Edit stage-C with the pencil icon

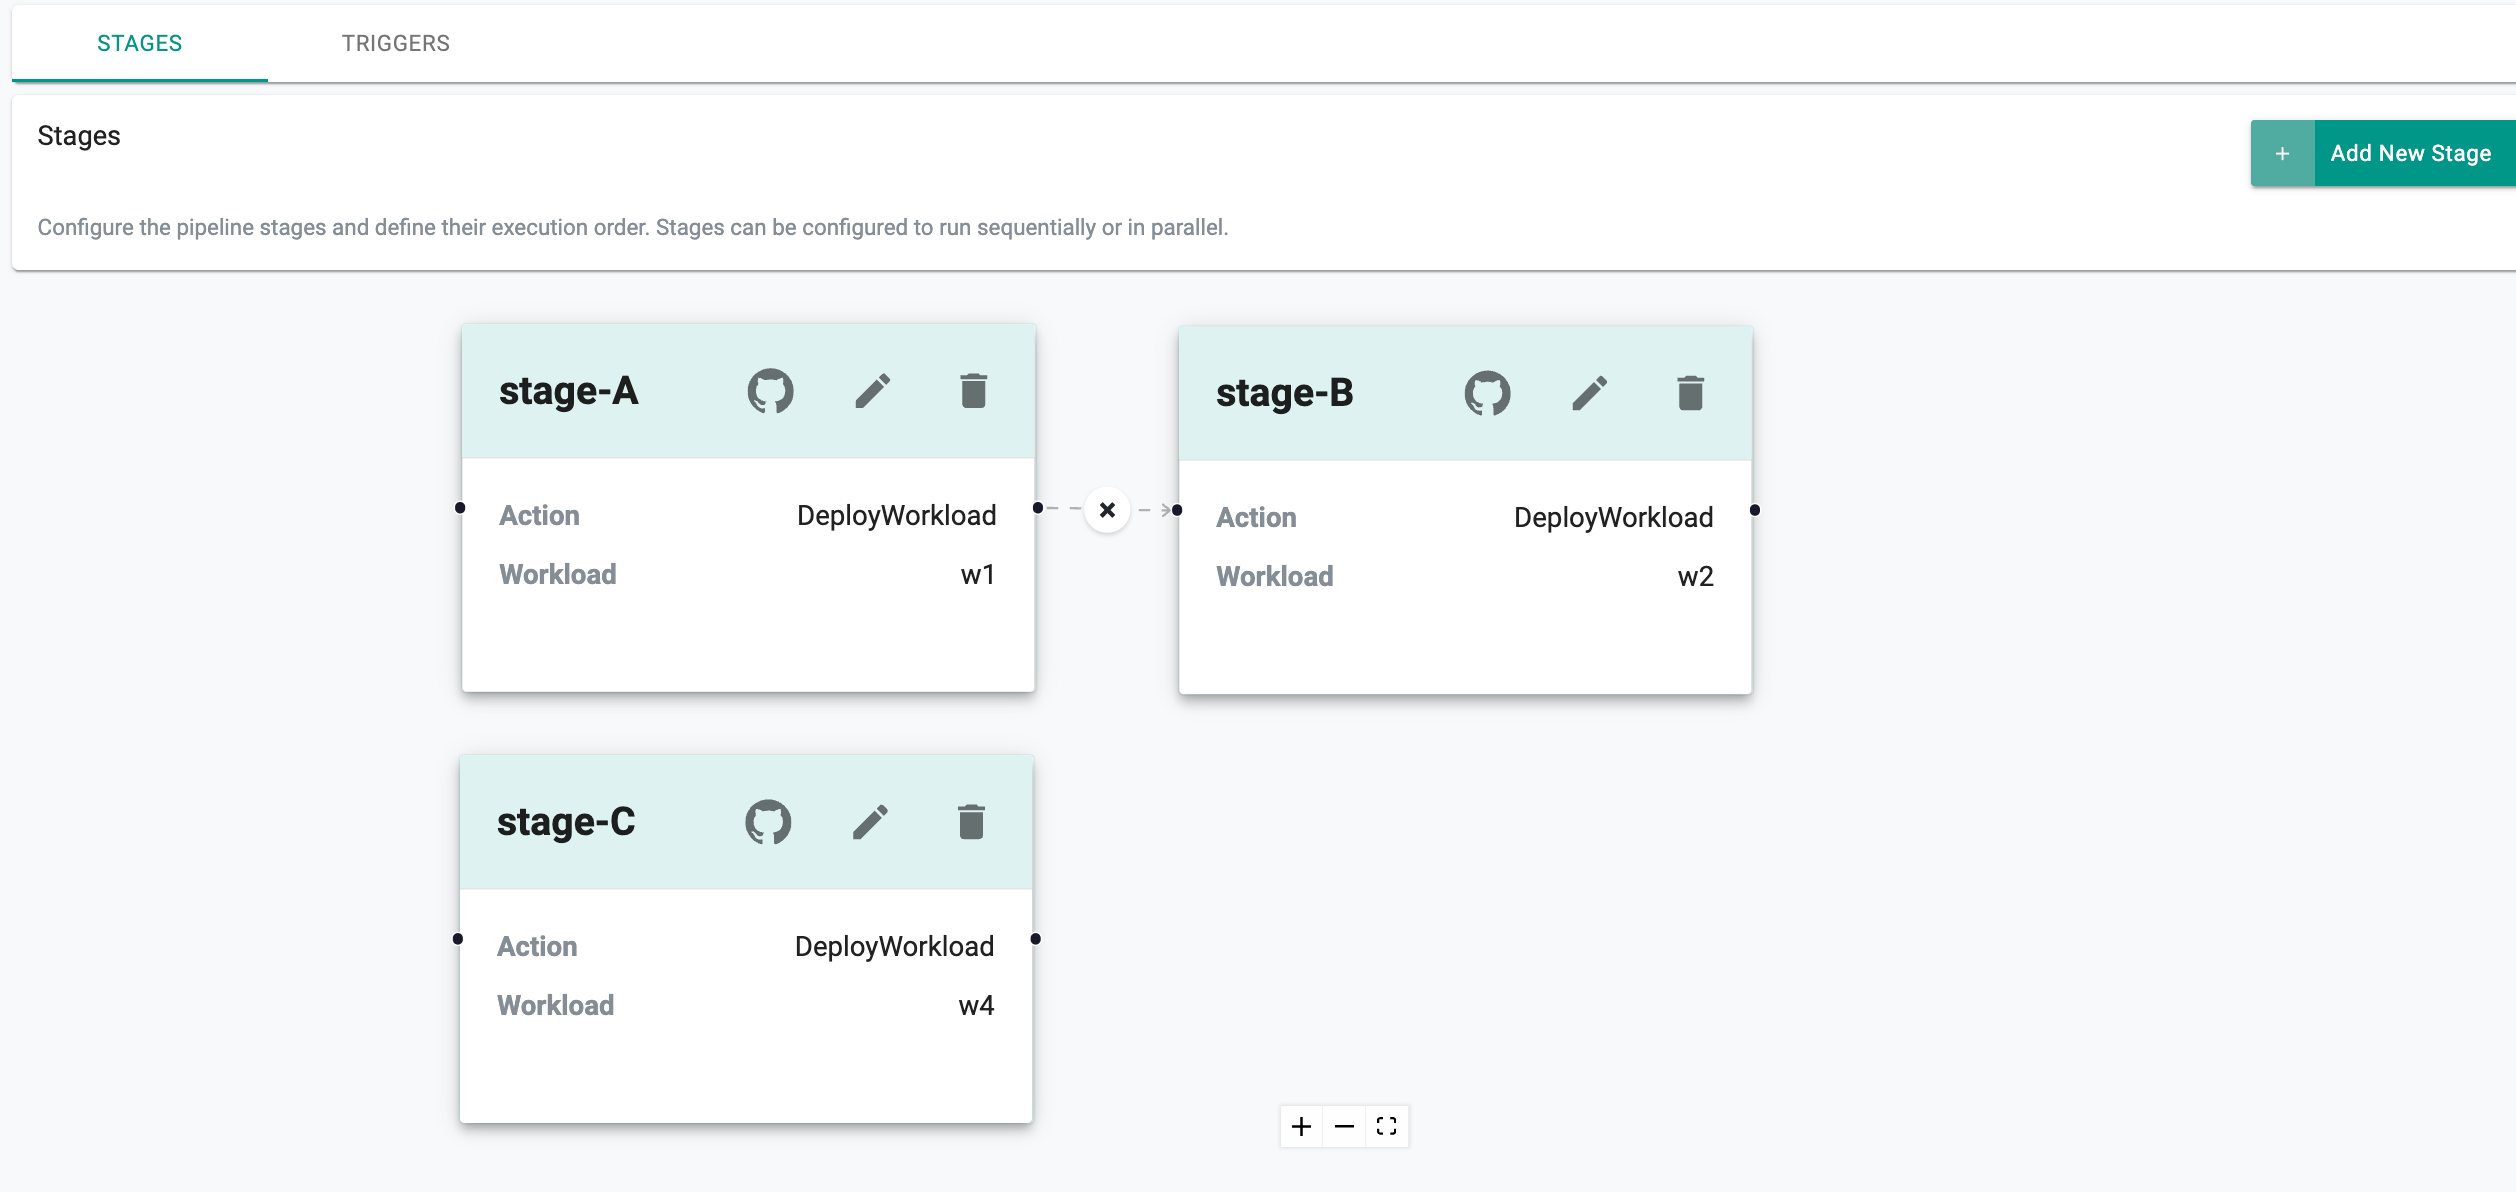[x=870, y=822]
